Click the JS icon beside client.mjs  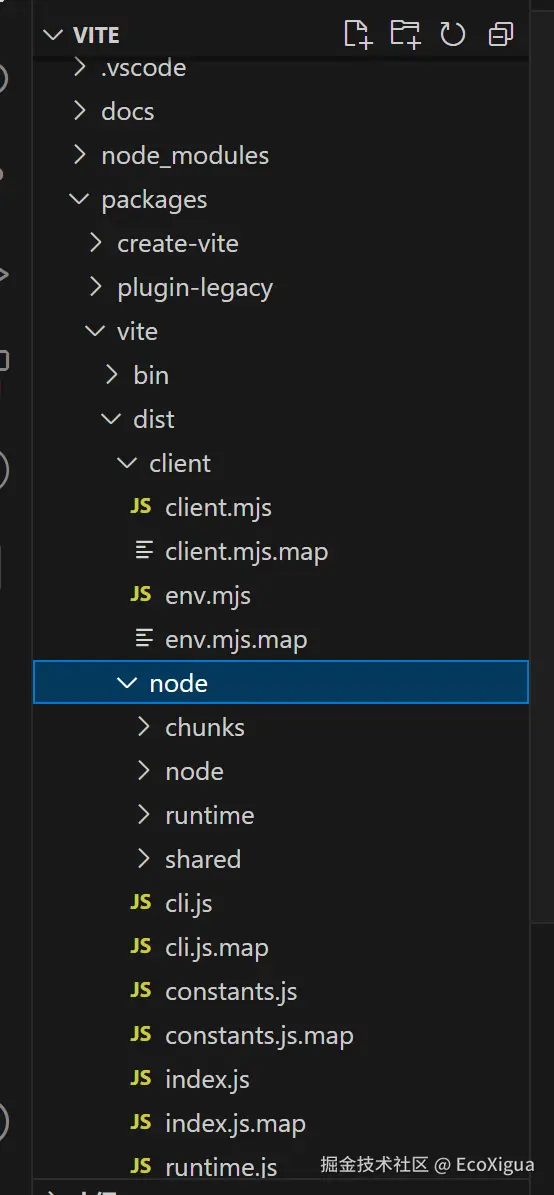pyautogui.click(x=141, y=507)
